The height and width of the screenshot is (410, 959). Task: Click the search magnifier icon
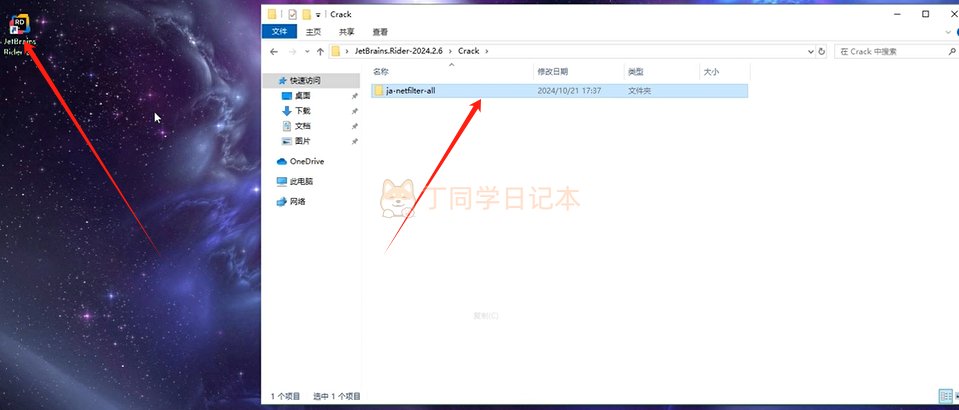[953, 51]
